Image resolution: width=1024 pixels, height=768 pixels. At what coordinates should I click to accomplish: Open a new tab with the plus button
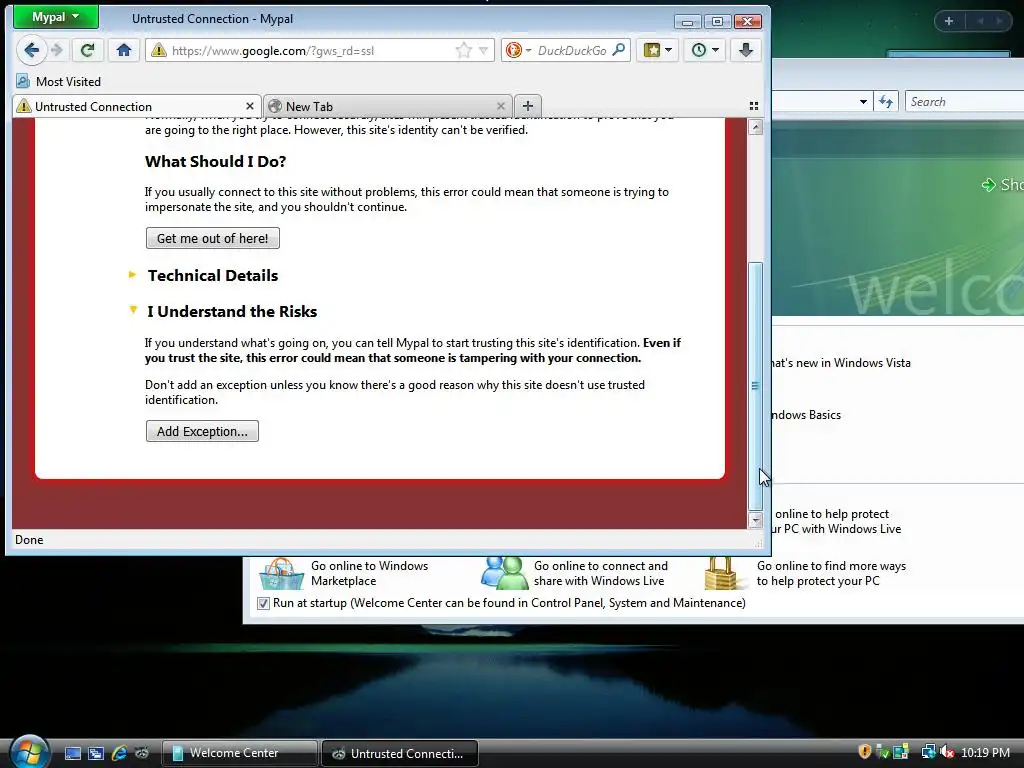pyautogui.click(x=528, y=106)
